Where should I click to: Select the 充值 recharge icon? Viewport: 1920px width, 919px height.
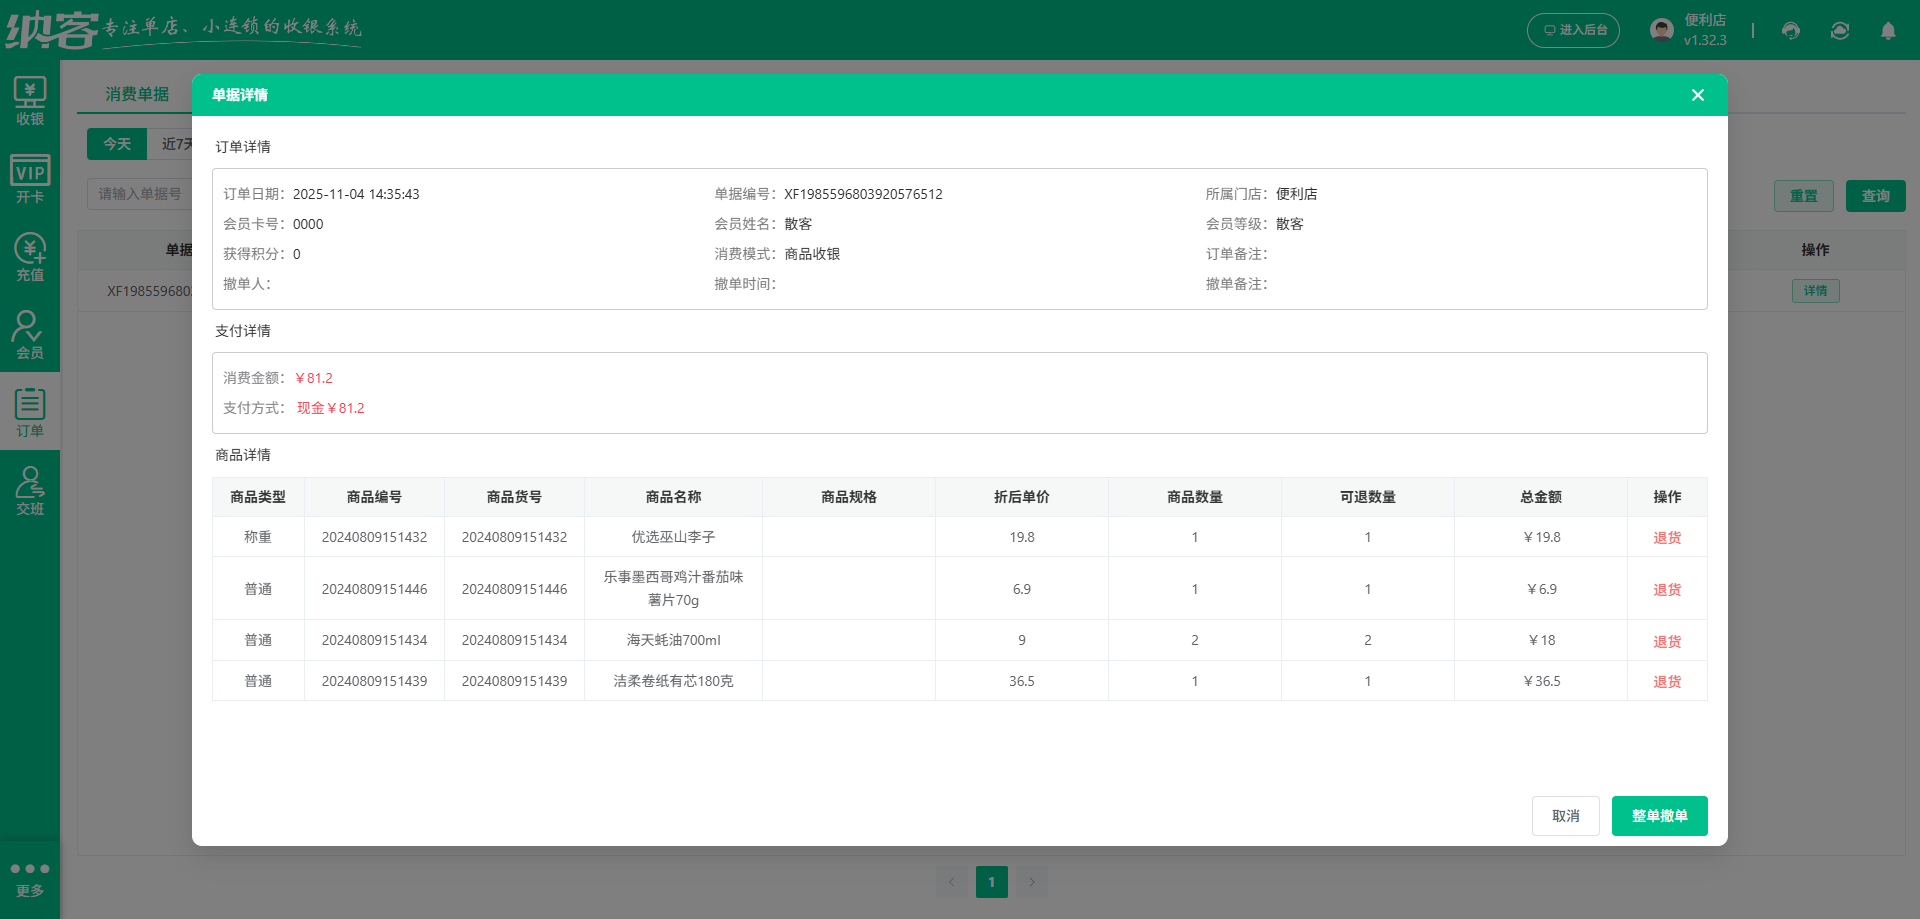(x=30, y=255)
